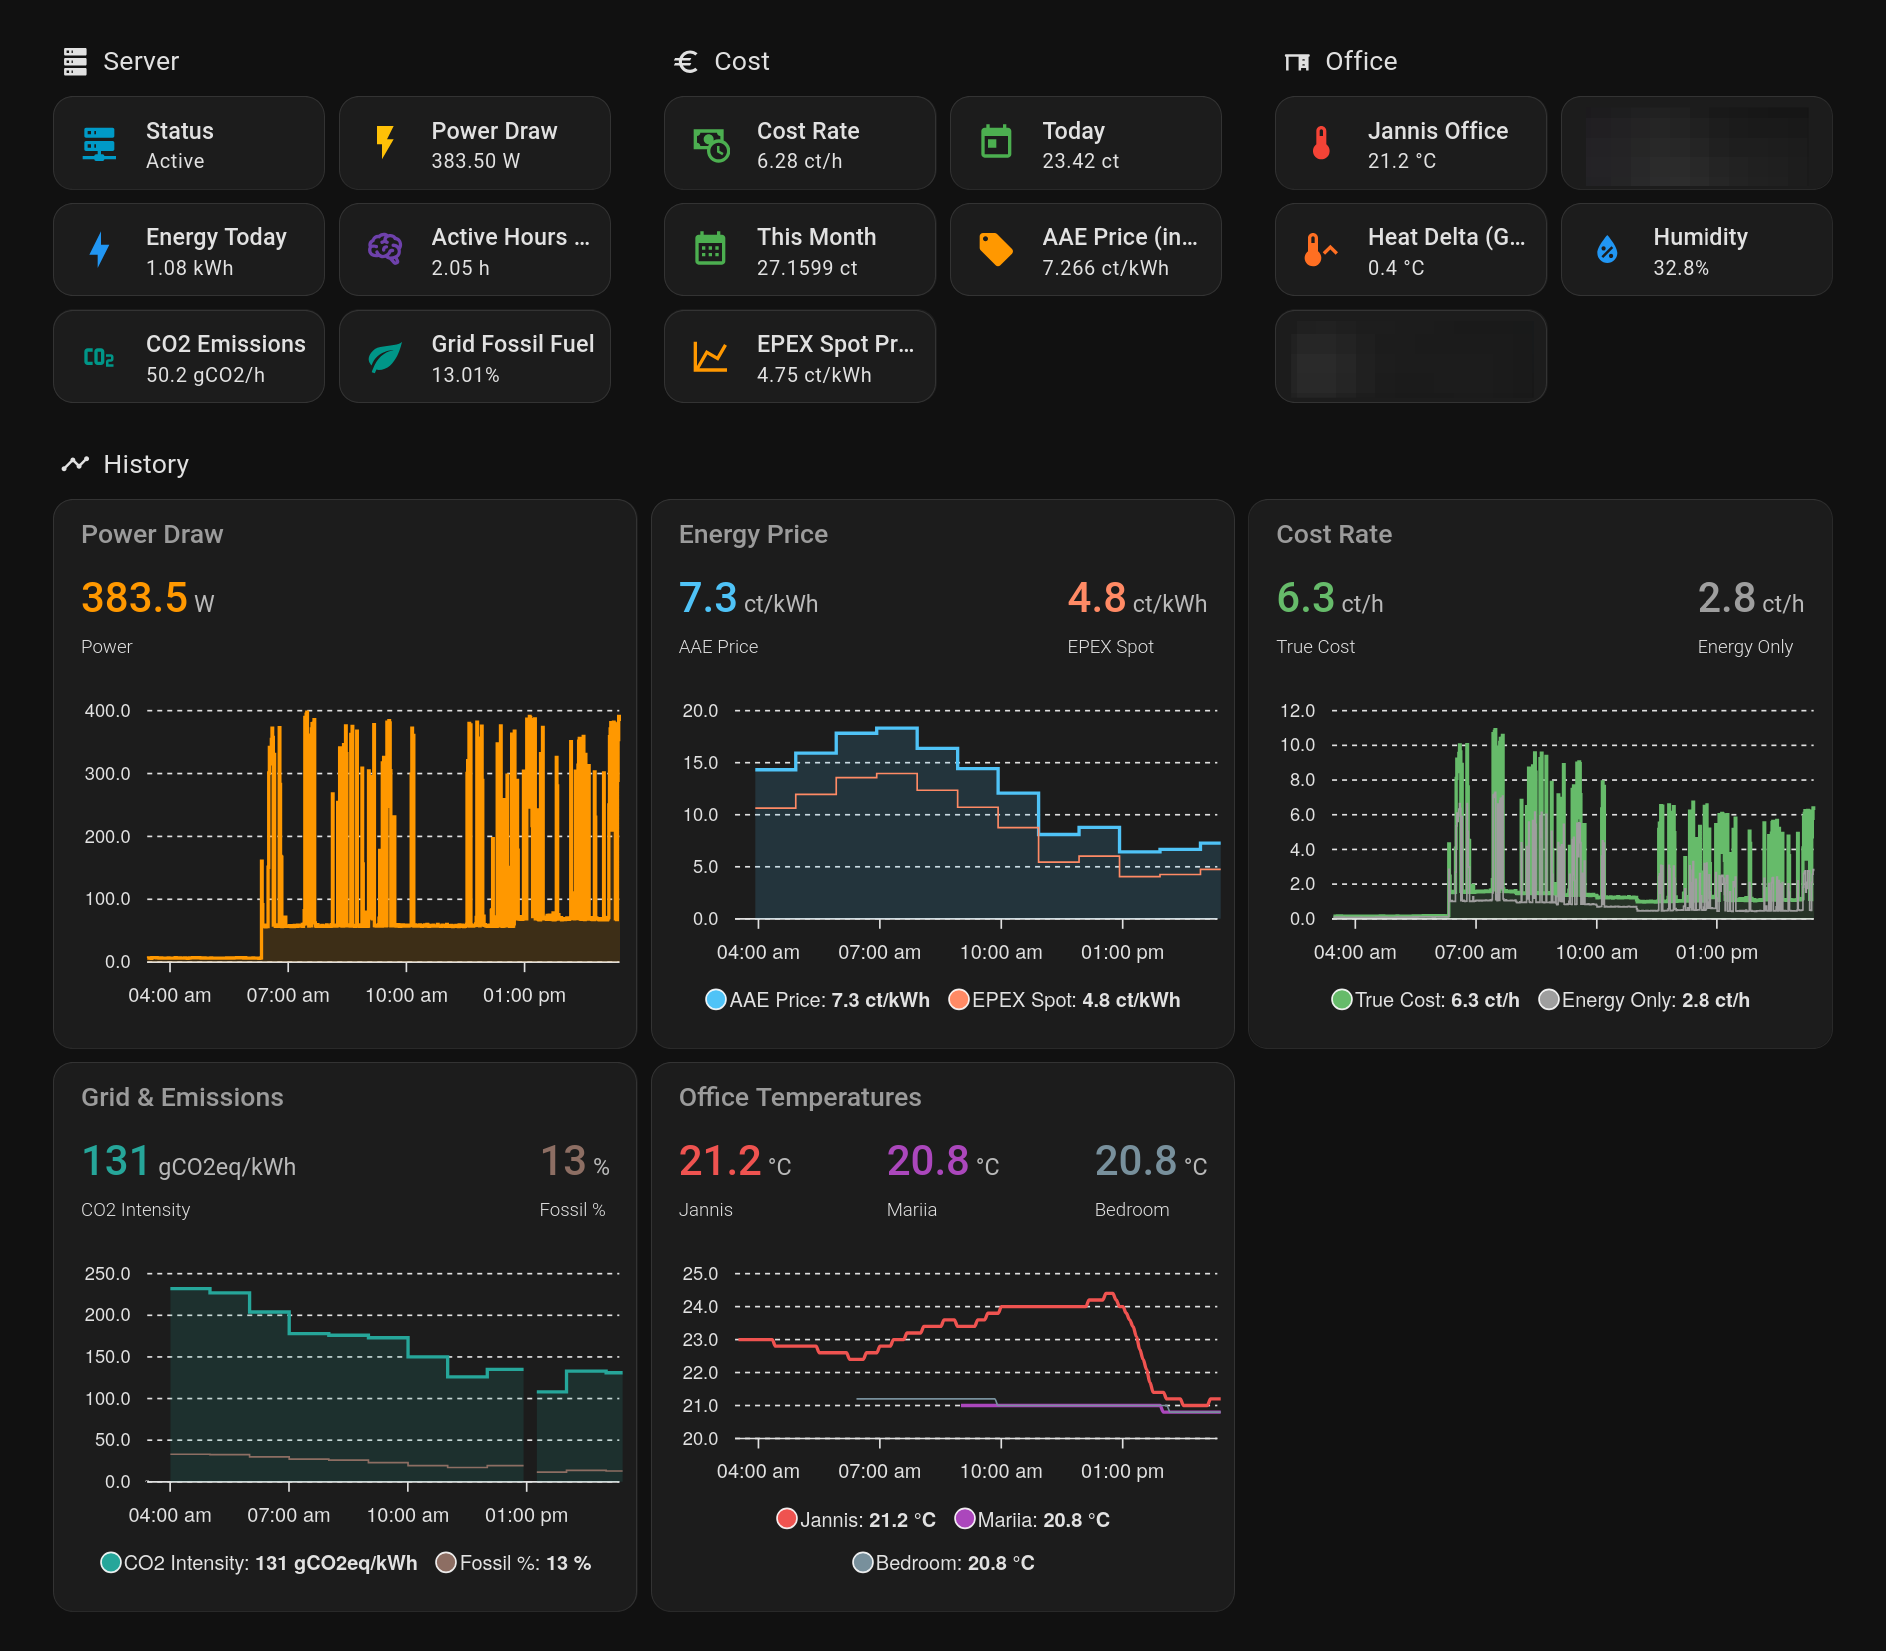Hide the Energy Only legend series

pos(1644,1000)
